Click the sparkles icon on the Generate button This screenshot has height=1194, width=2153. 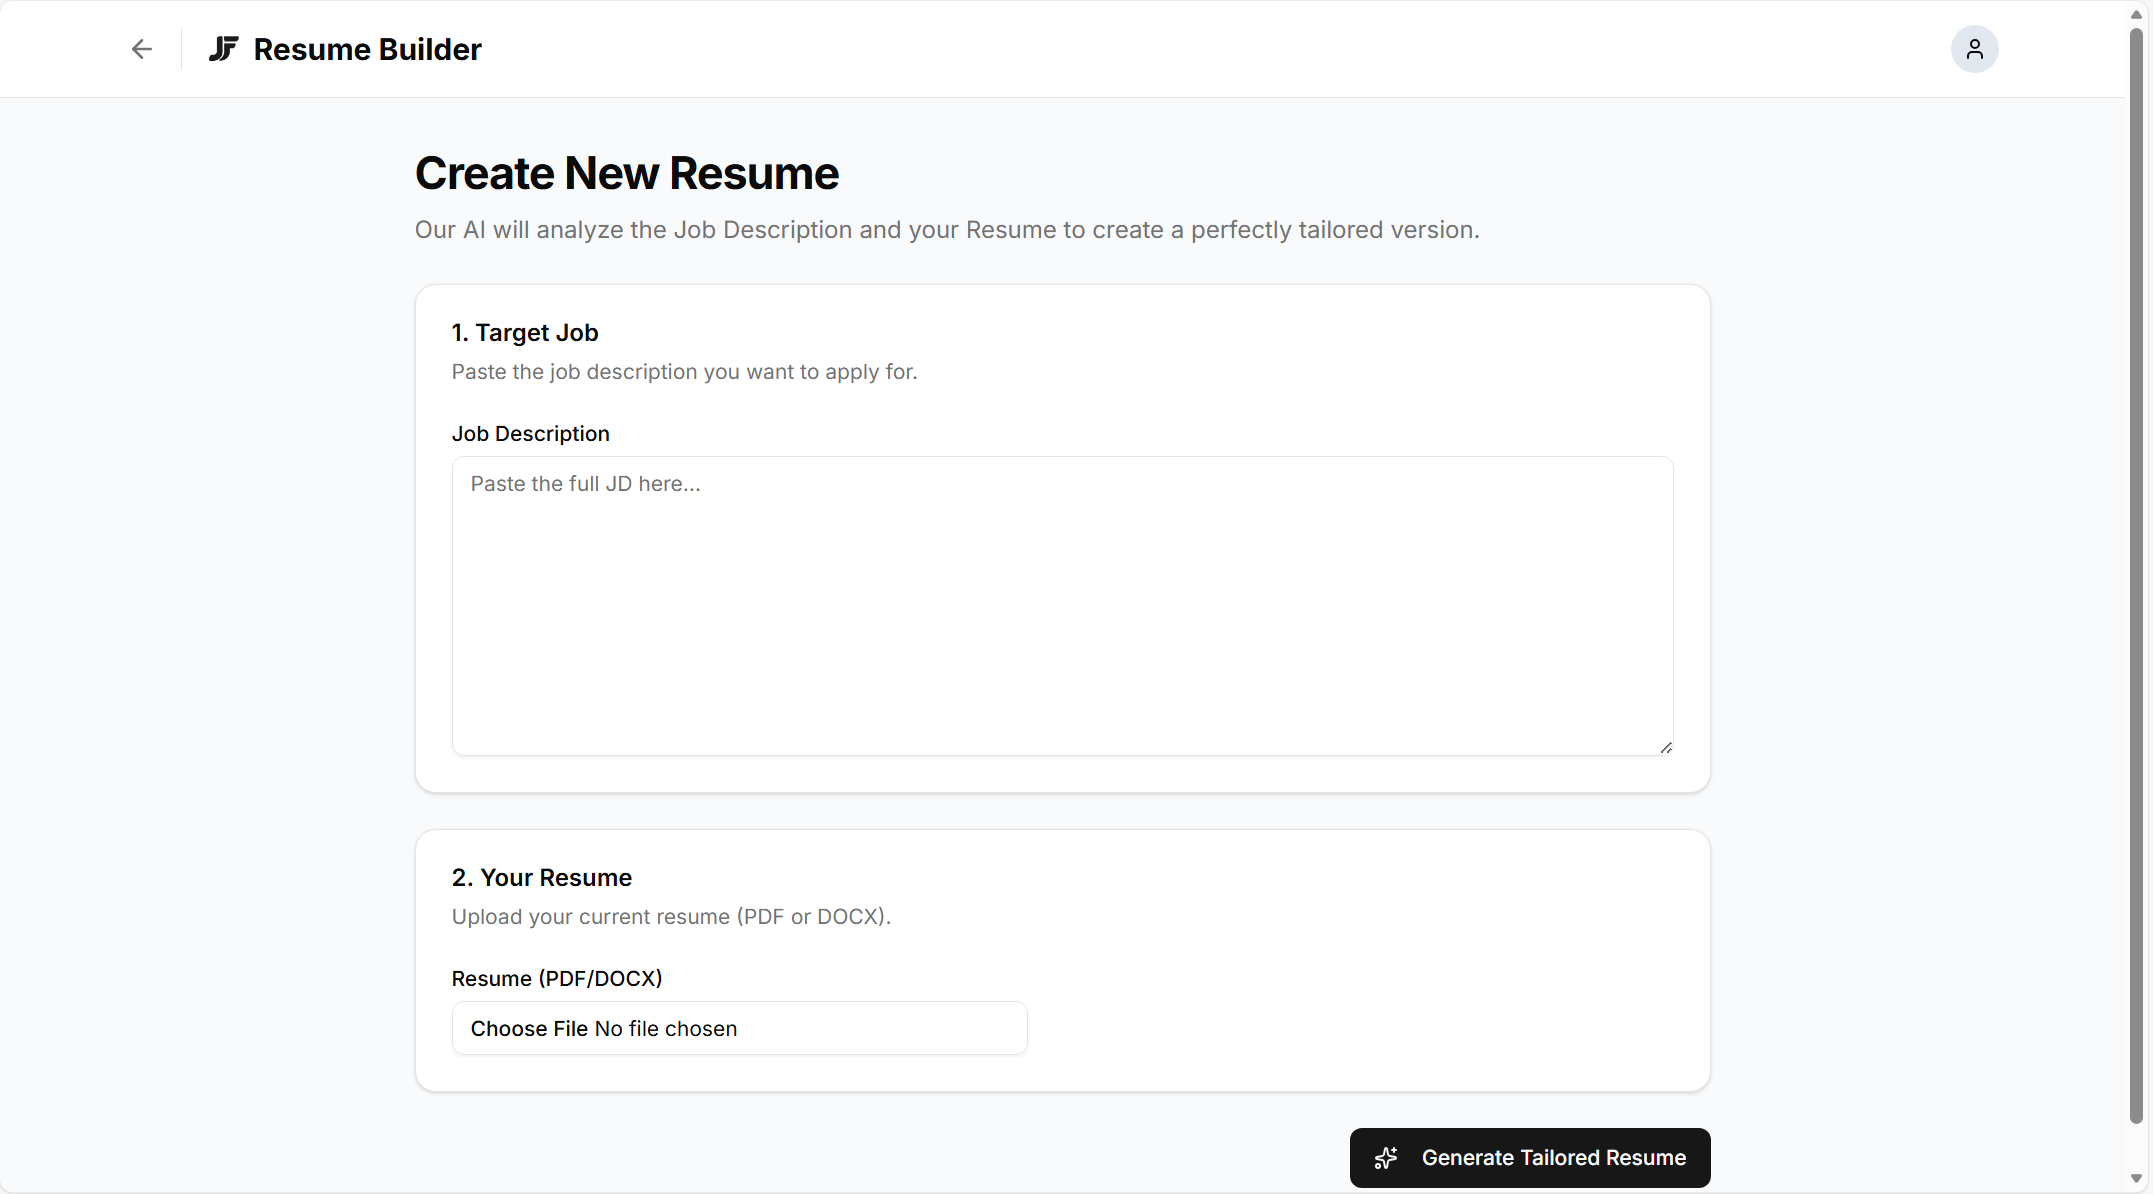[1386, 1158]
